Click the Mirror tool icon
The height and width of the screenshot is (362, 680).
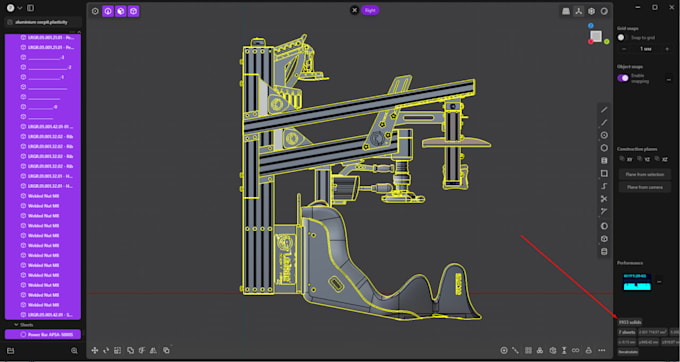coord(153,350)
